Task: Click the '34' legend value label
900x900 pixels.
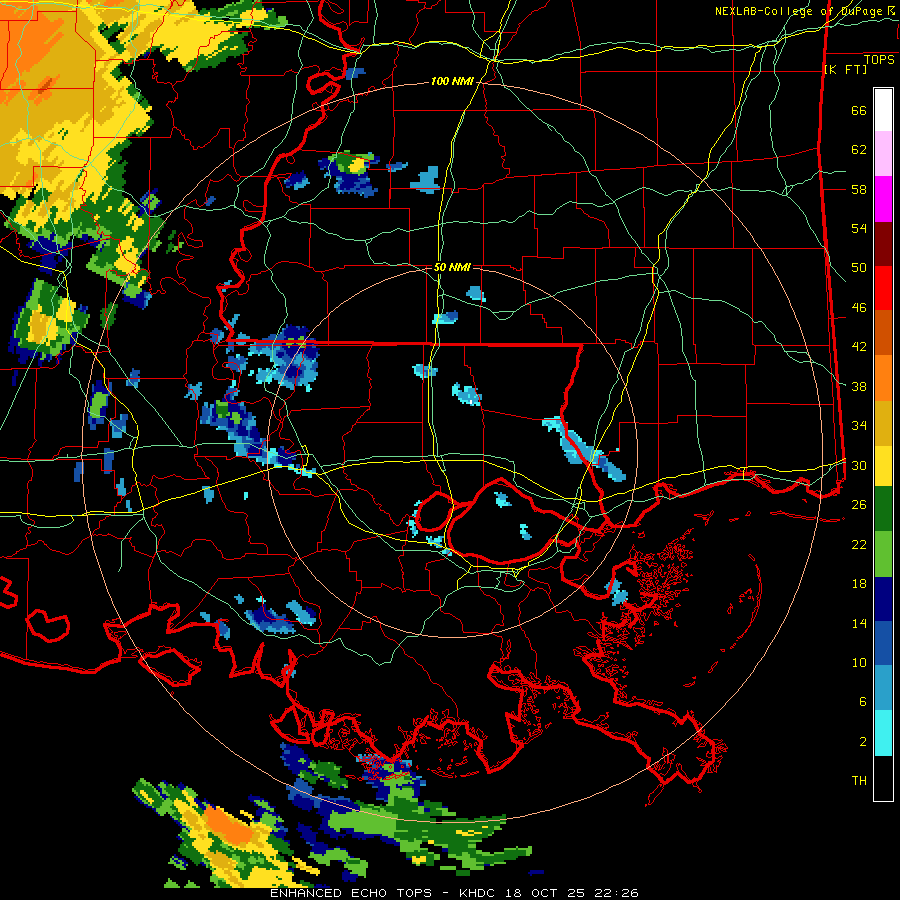Action: (x=859, y=426)
